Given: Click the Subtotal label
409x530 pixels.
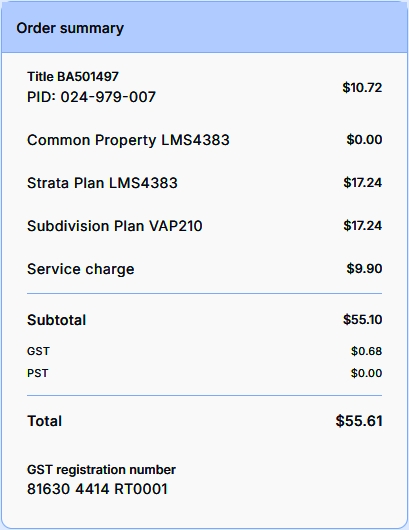Looking at the screenshot, I should pyautogui.click(x=56, y=320).
